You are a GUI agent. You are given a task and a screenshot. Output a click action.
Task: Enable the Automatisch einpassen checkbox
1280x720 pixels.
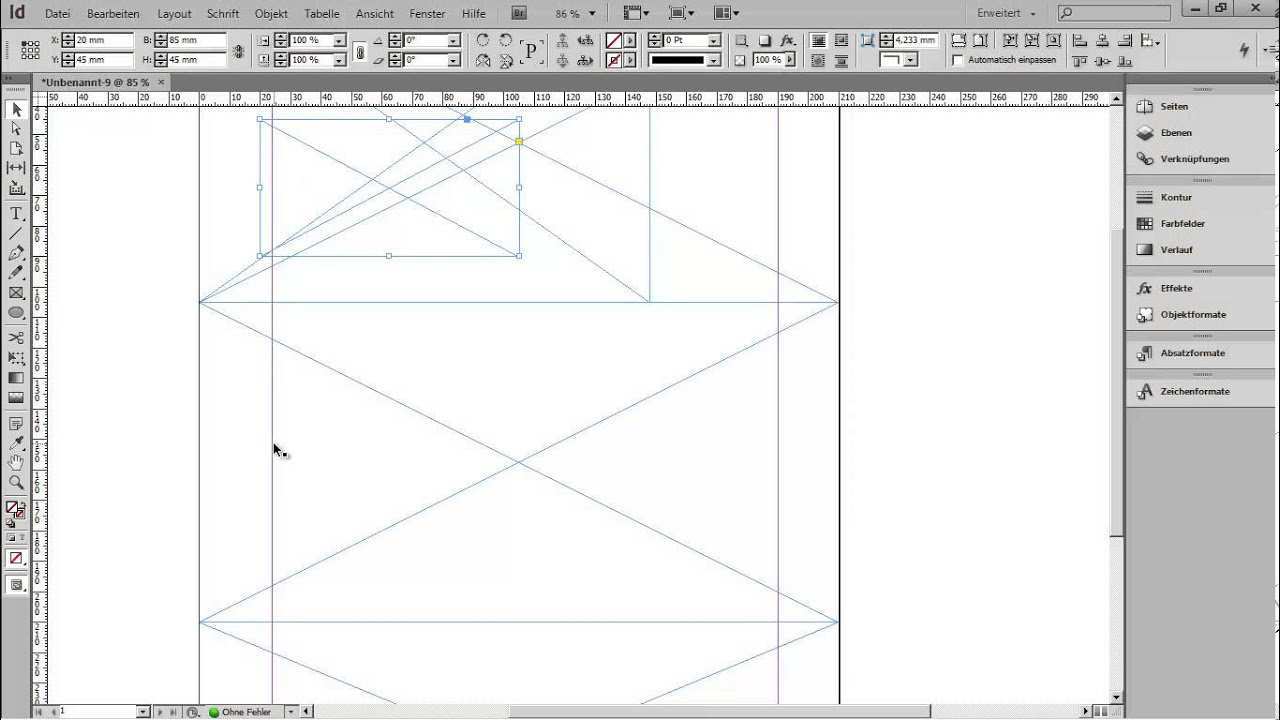point(958,60)
